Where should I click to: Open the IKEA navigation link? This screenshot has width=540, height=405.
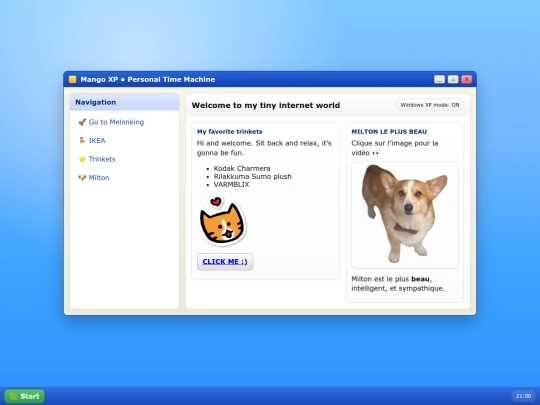97,141
